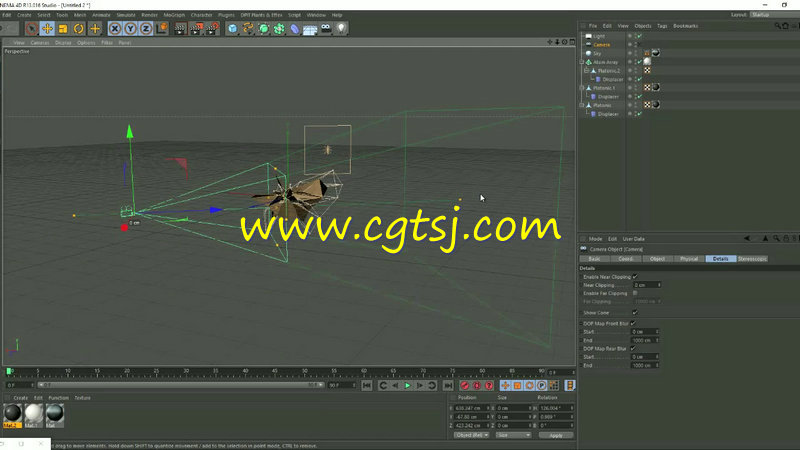Collapse the last Platonic hierarchy

tap(582, 105)
